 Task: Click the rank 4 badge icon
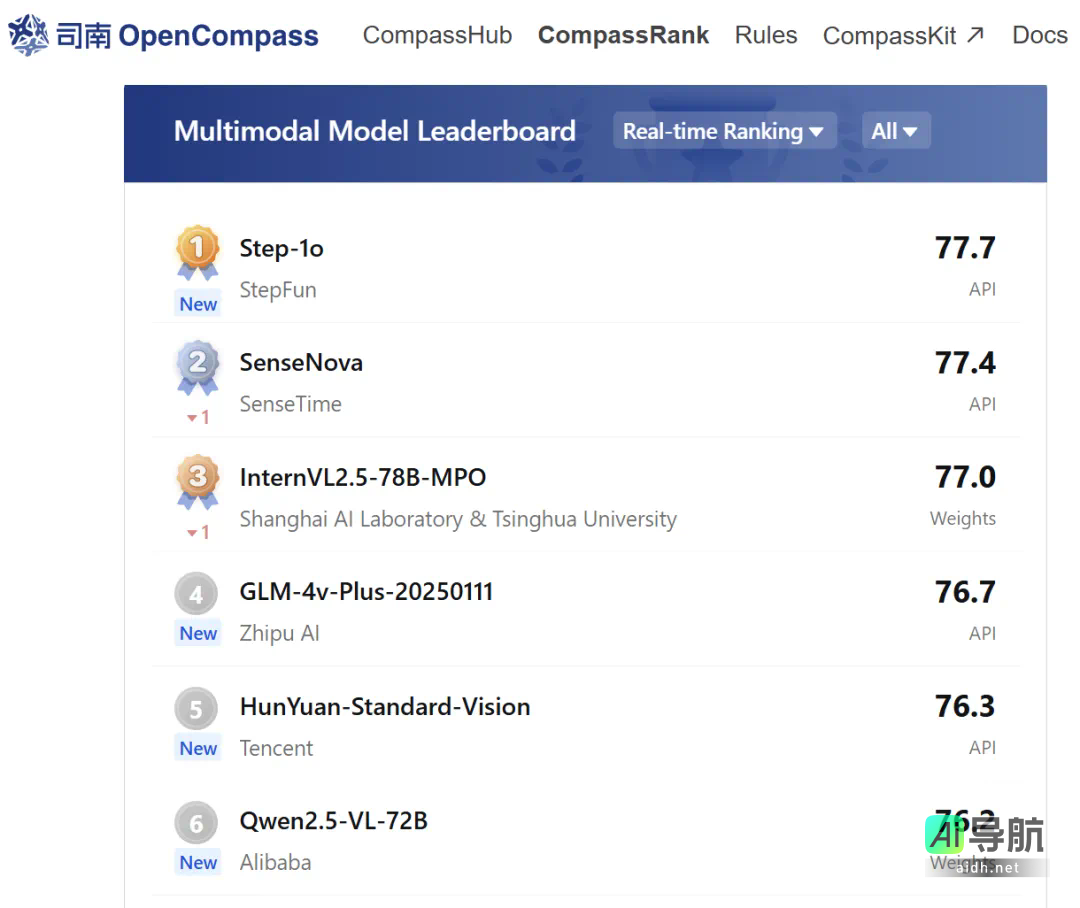click(196, 594)
